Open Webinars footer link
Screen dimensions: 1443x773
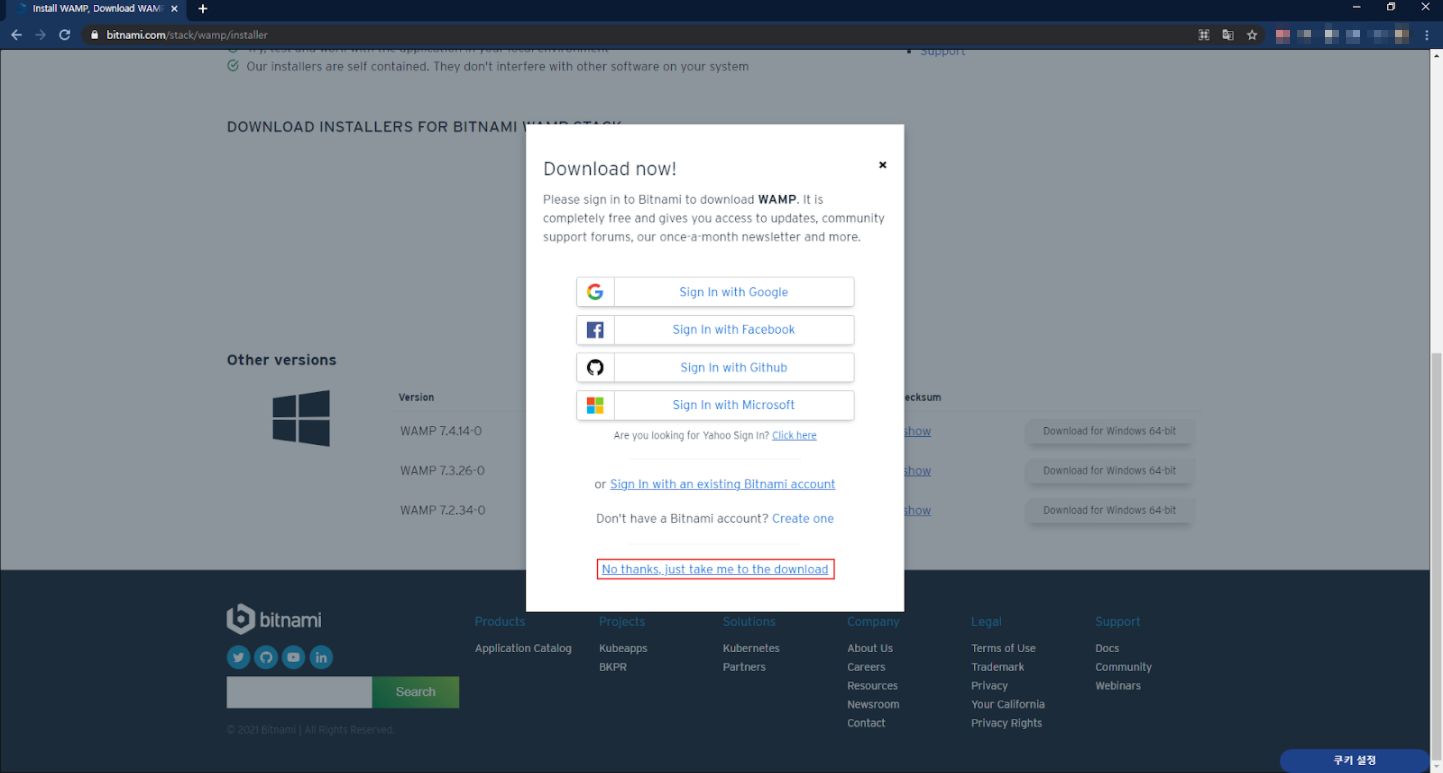click(x=1118, y=686)
